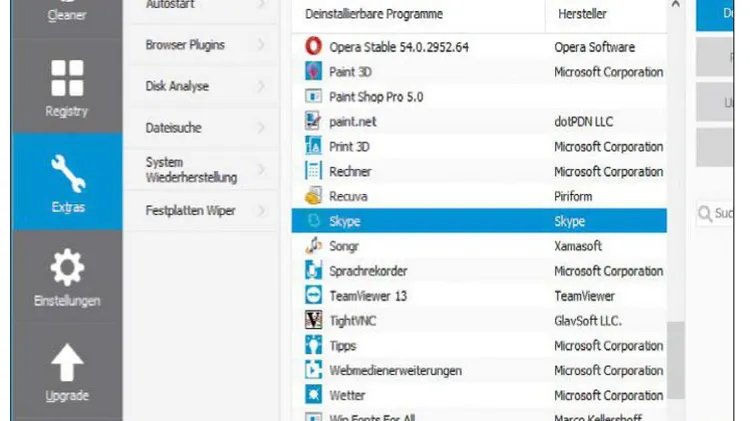Click the TightVNC program icon
The image size is (750, 421).
point(313,320)
